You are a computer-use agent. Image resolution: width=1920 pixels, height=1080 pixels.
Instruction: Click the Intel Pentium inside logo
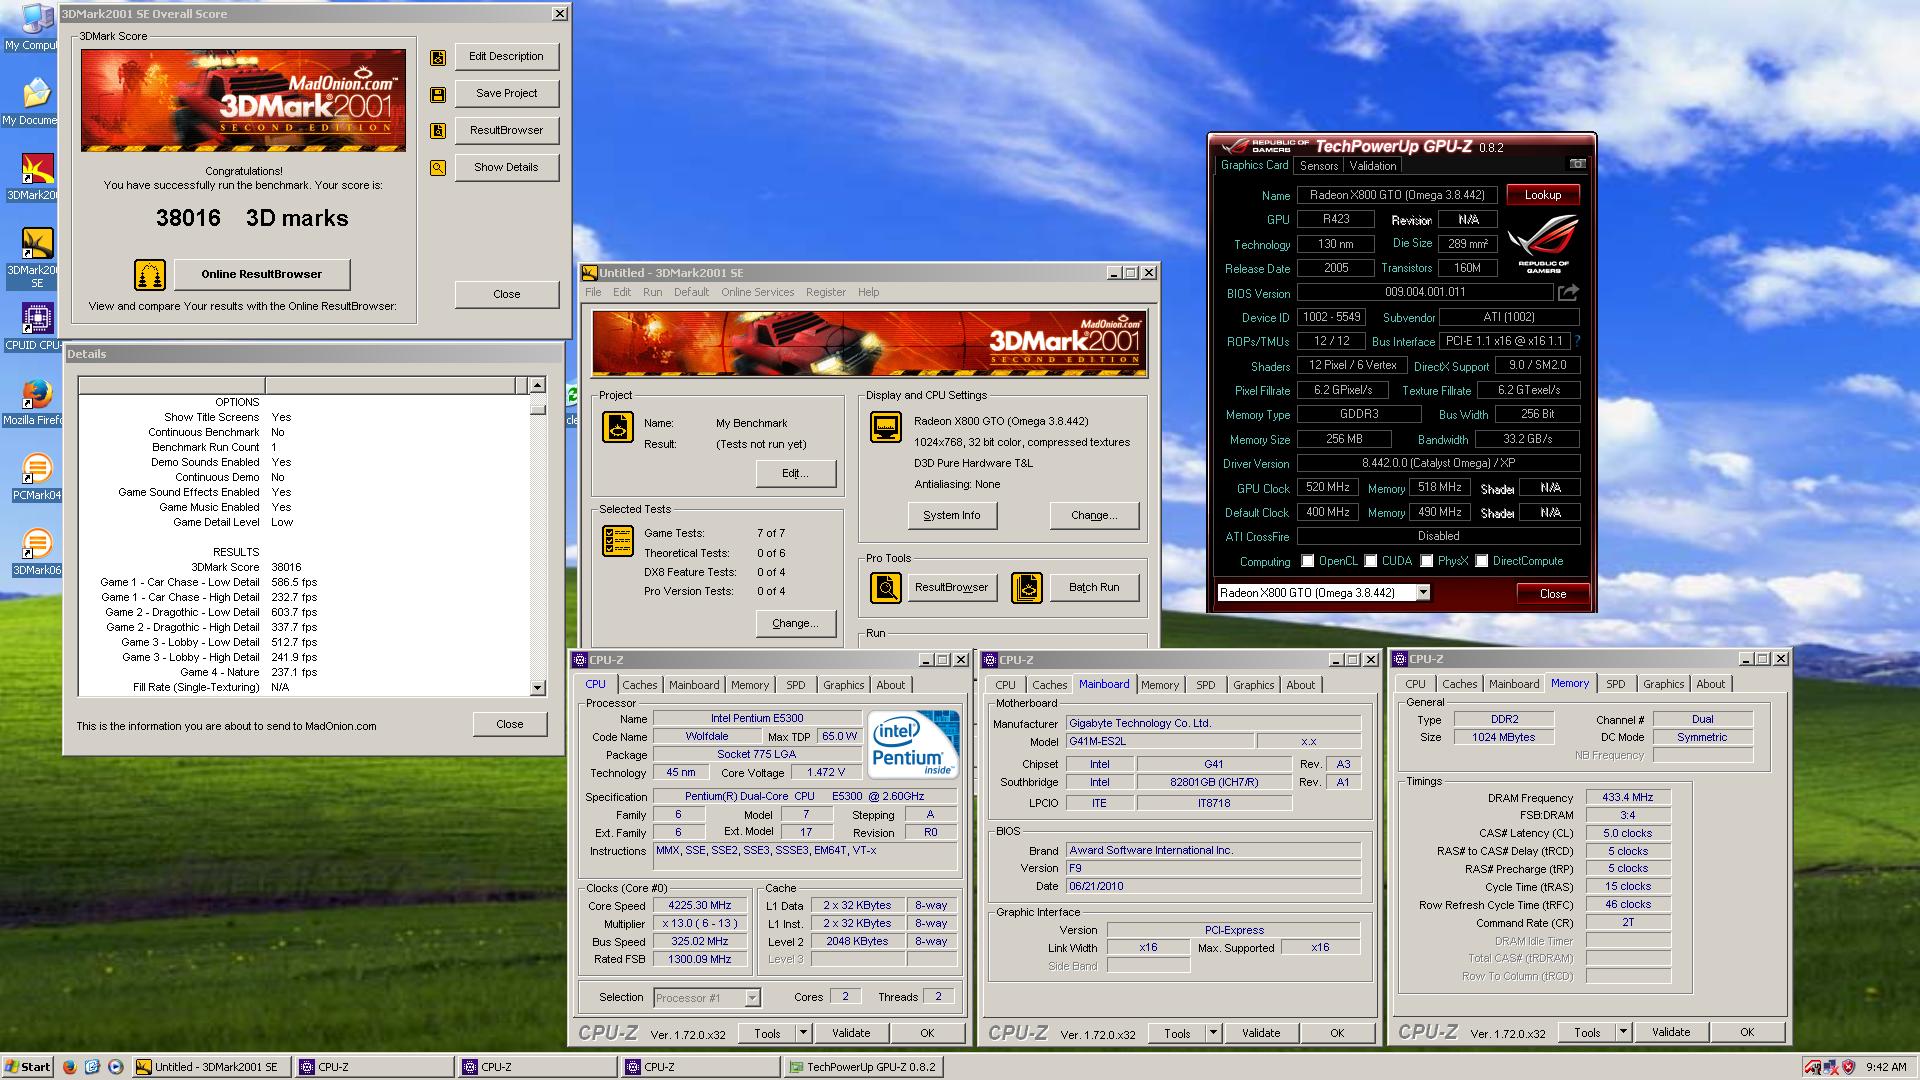point(913,744)
